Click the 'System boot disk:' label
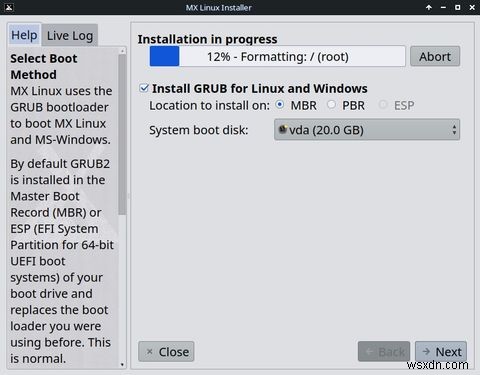 pos(199,130)
